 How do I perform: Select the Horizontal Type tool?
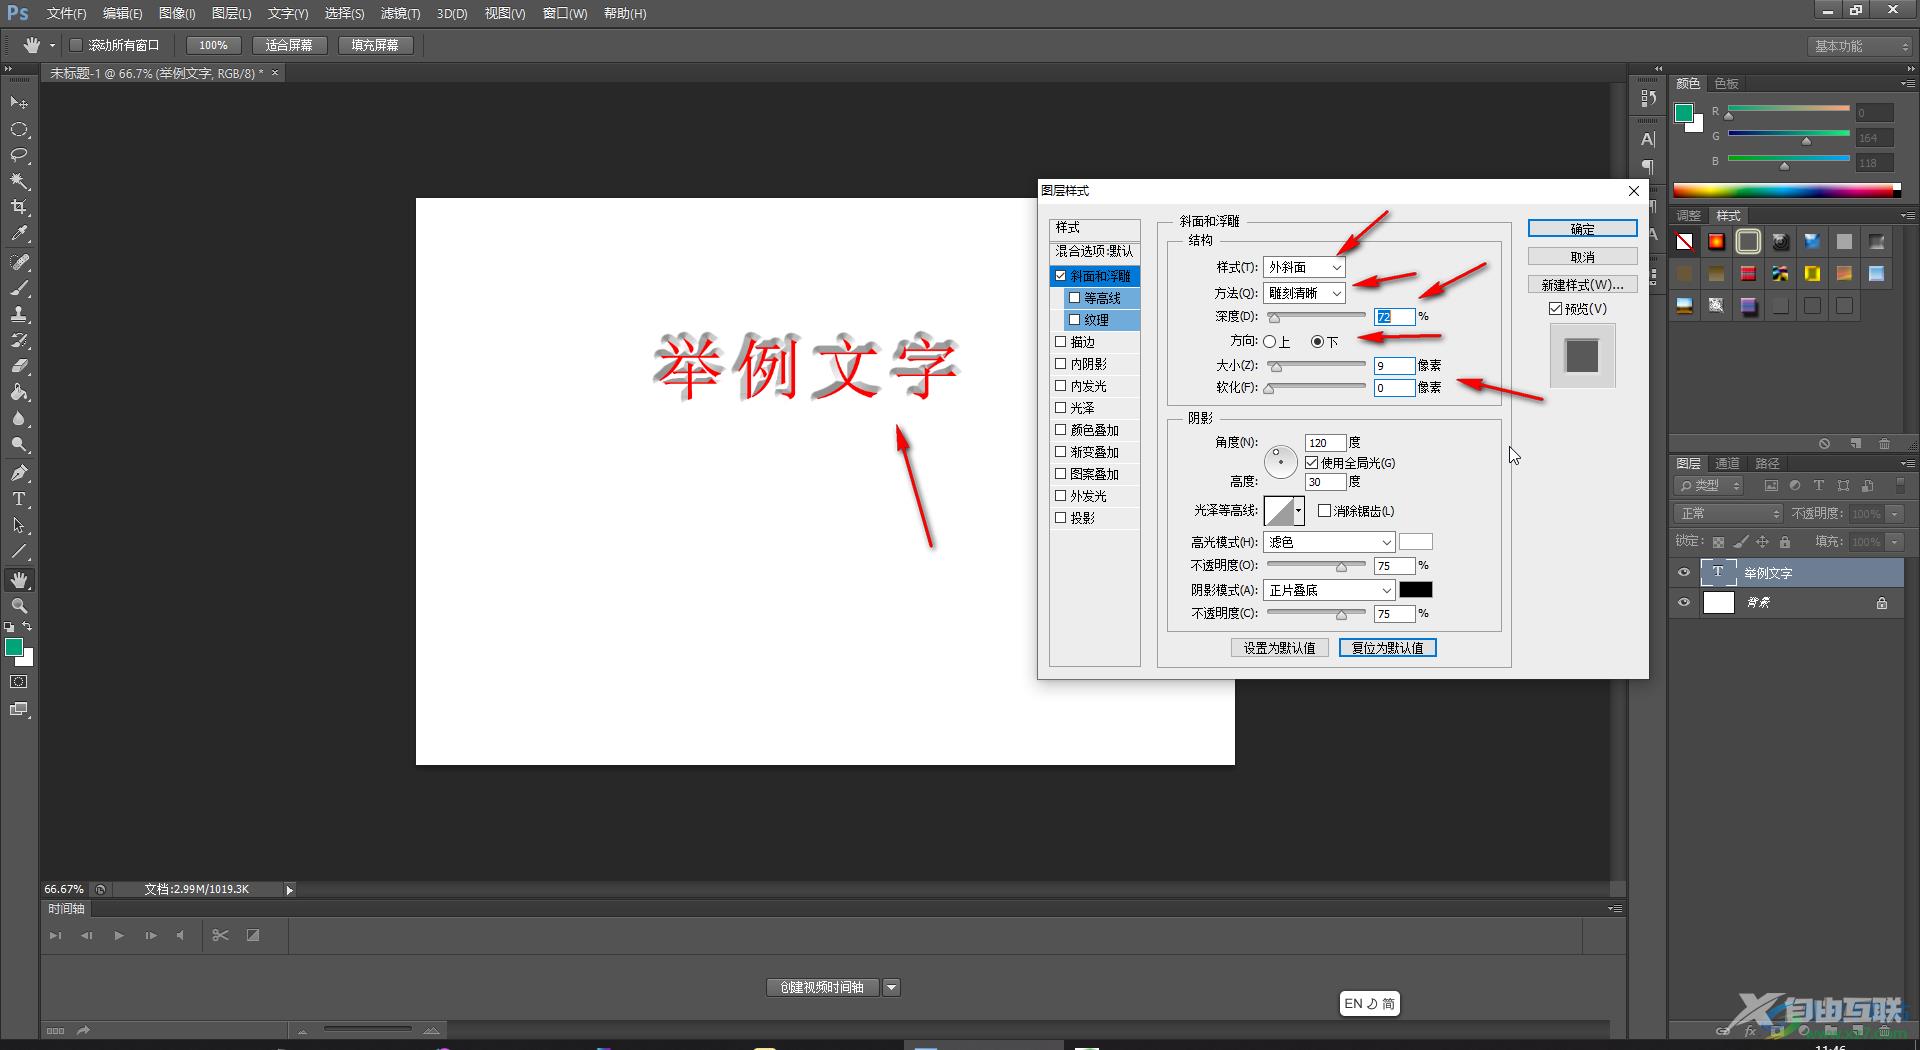[19, 499]
